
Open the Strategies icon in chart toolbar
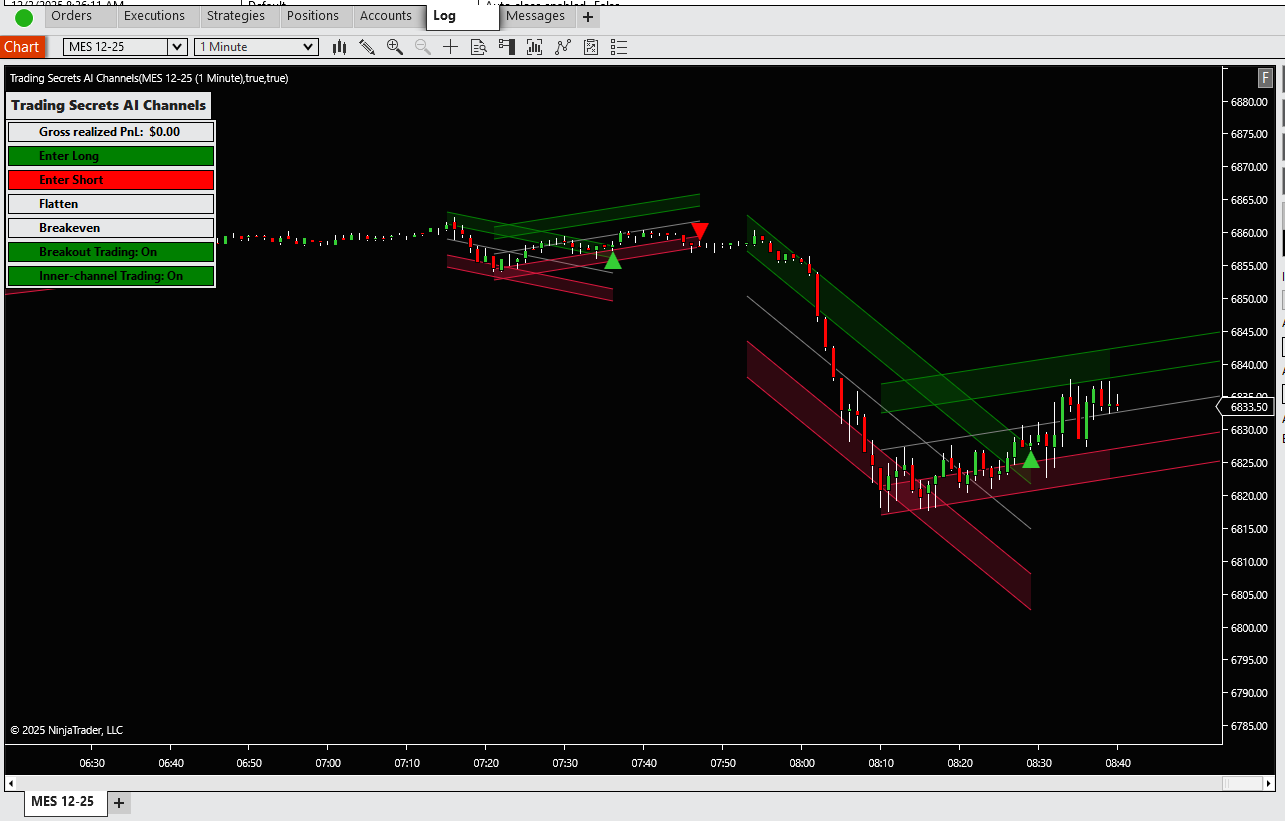click(x=563, y=47)
